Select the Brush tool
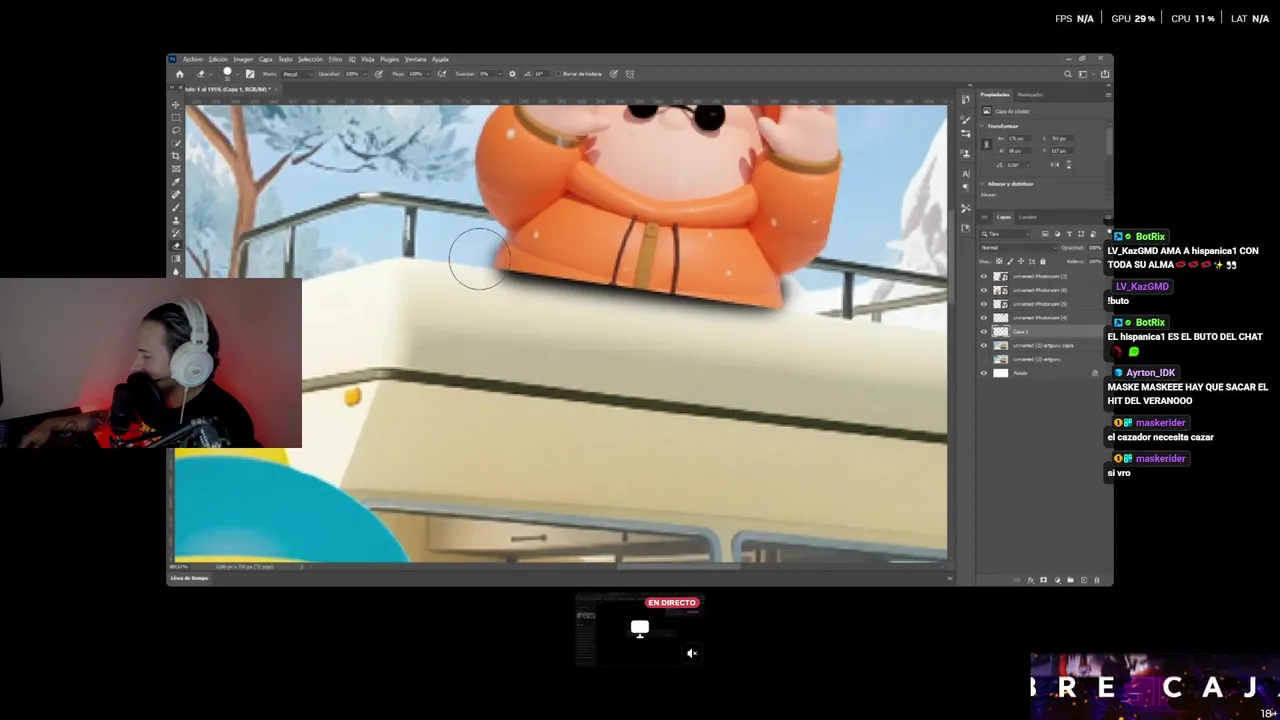The image size is (1280, 720). [x=176, y=208]
